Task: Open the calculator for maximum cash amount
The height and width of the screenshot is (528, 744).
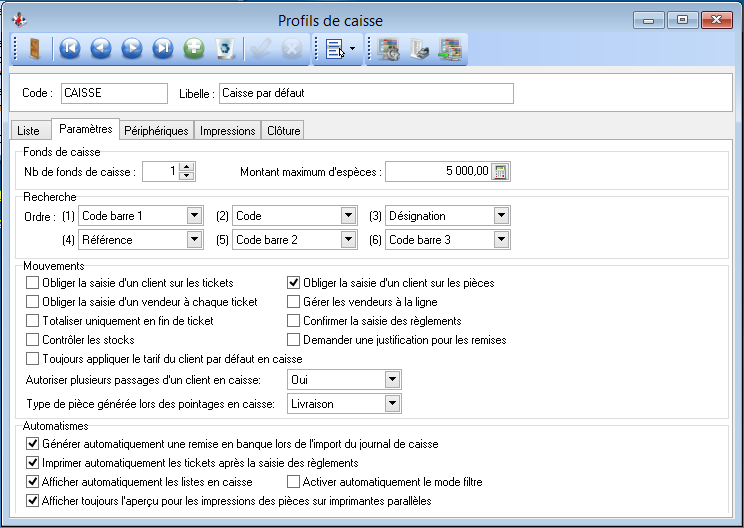Action: (x=501, y=171)
